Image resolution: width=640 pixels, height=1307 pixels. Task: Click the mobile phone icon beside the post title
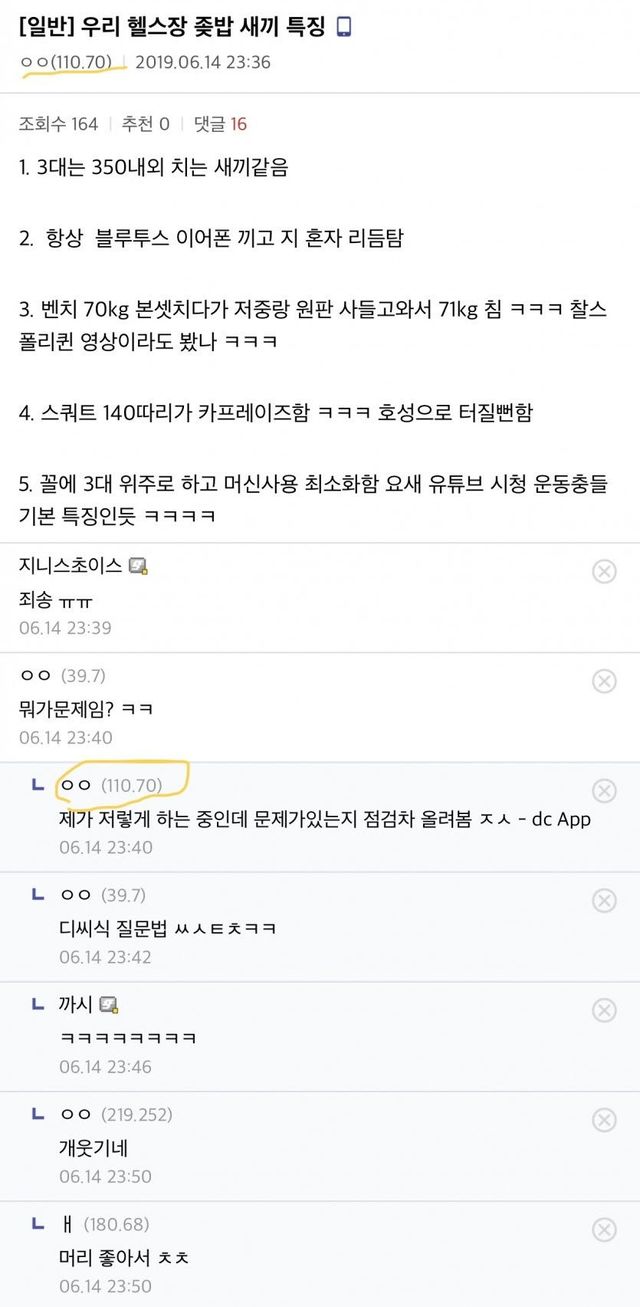(x=344, y=27)
